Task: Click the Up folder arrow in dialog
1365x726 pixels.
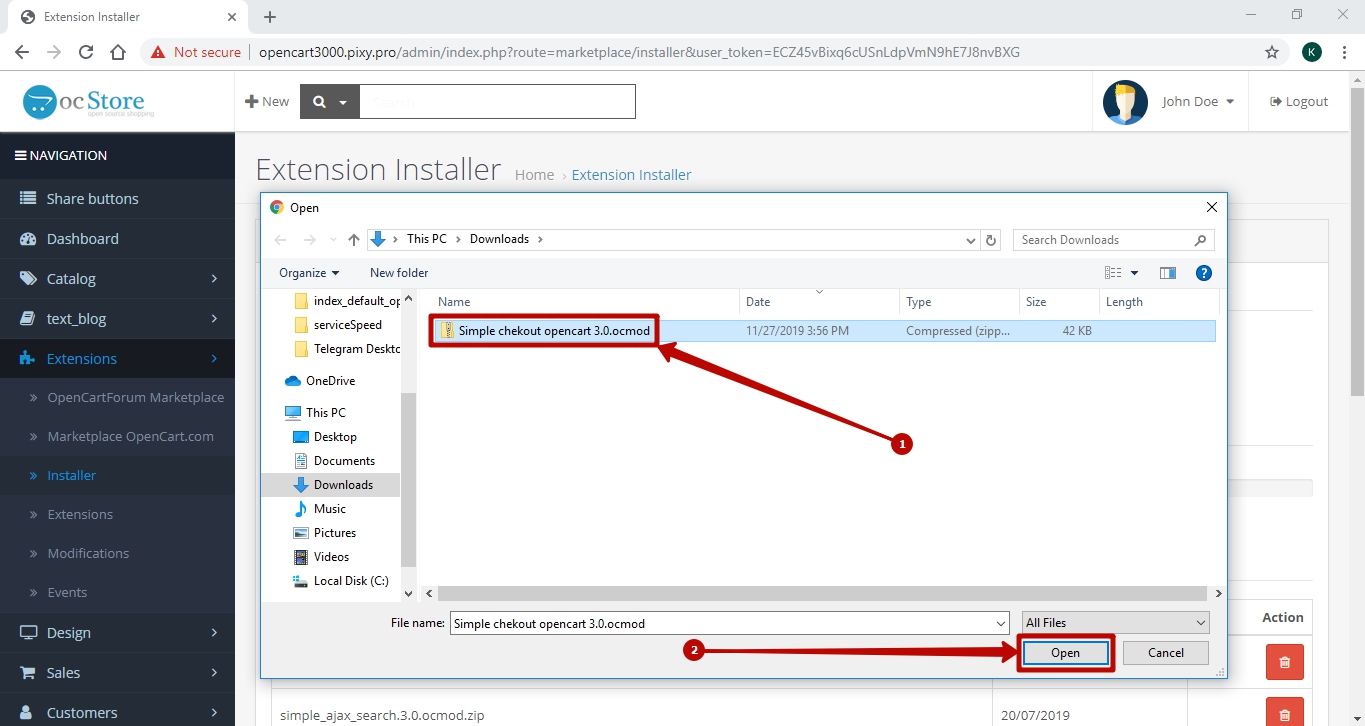Action: (x=353, y=240)
